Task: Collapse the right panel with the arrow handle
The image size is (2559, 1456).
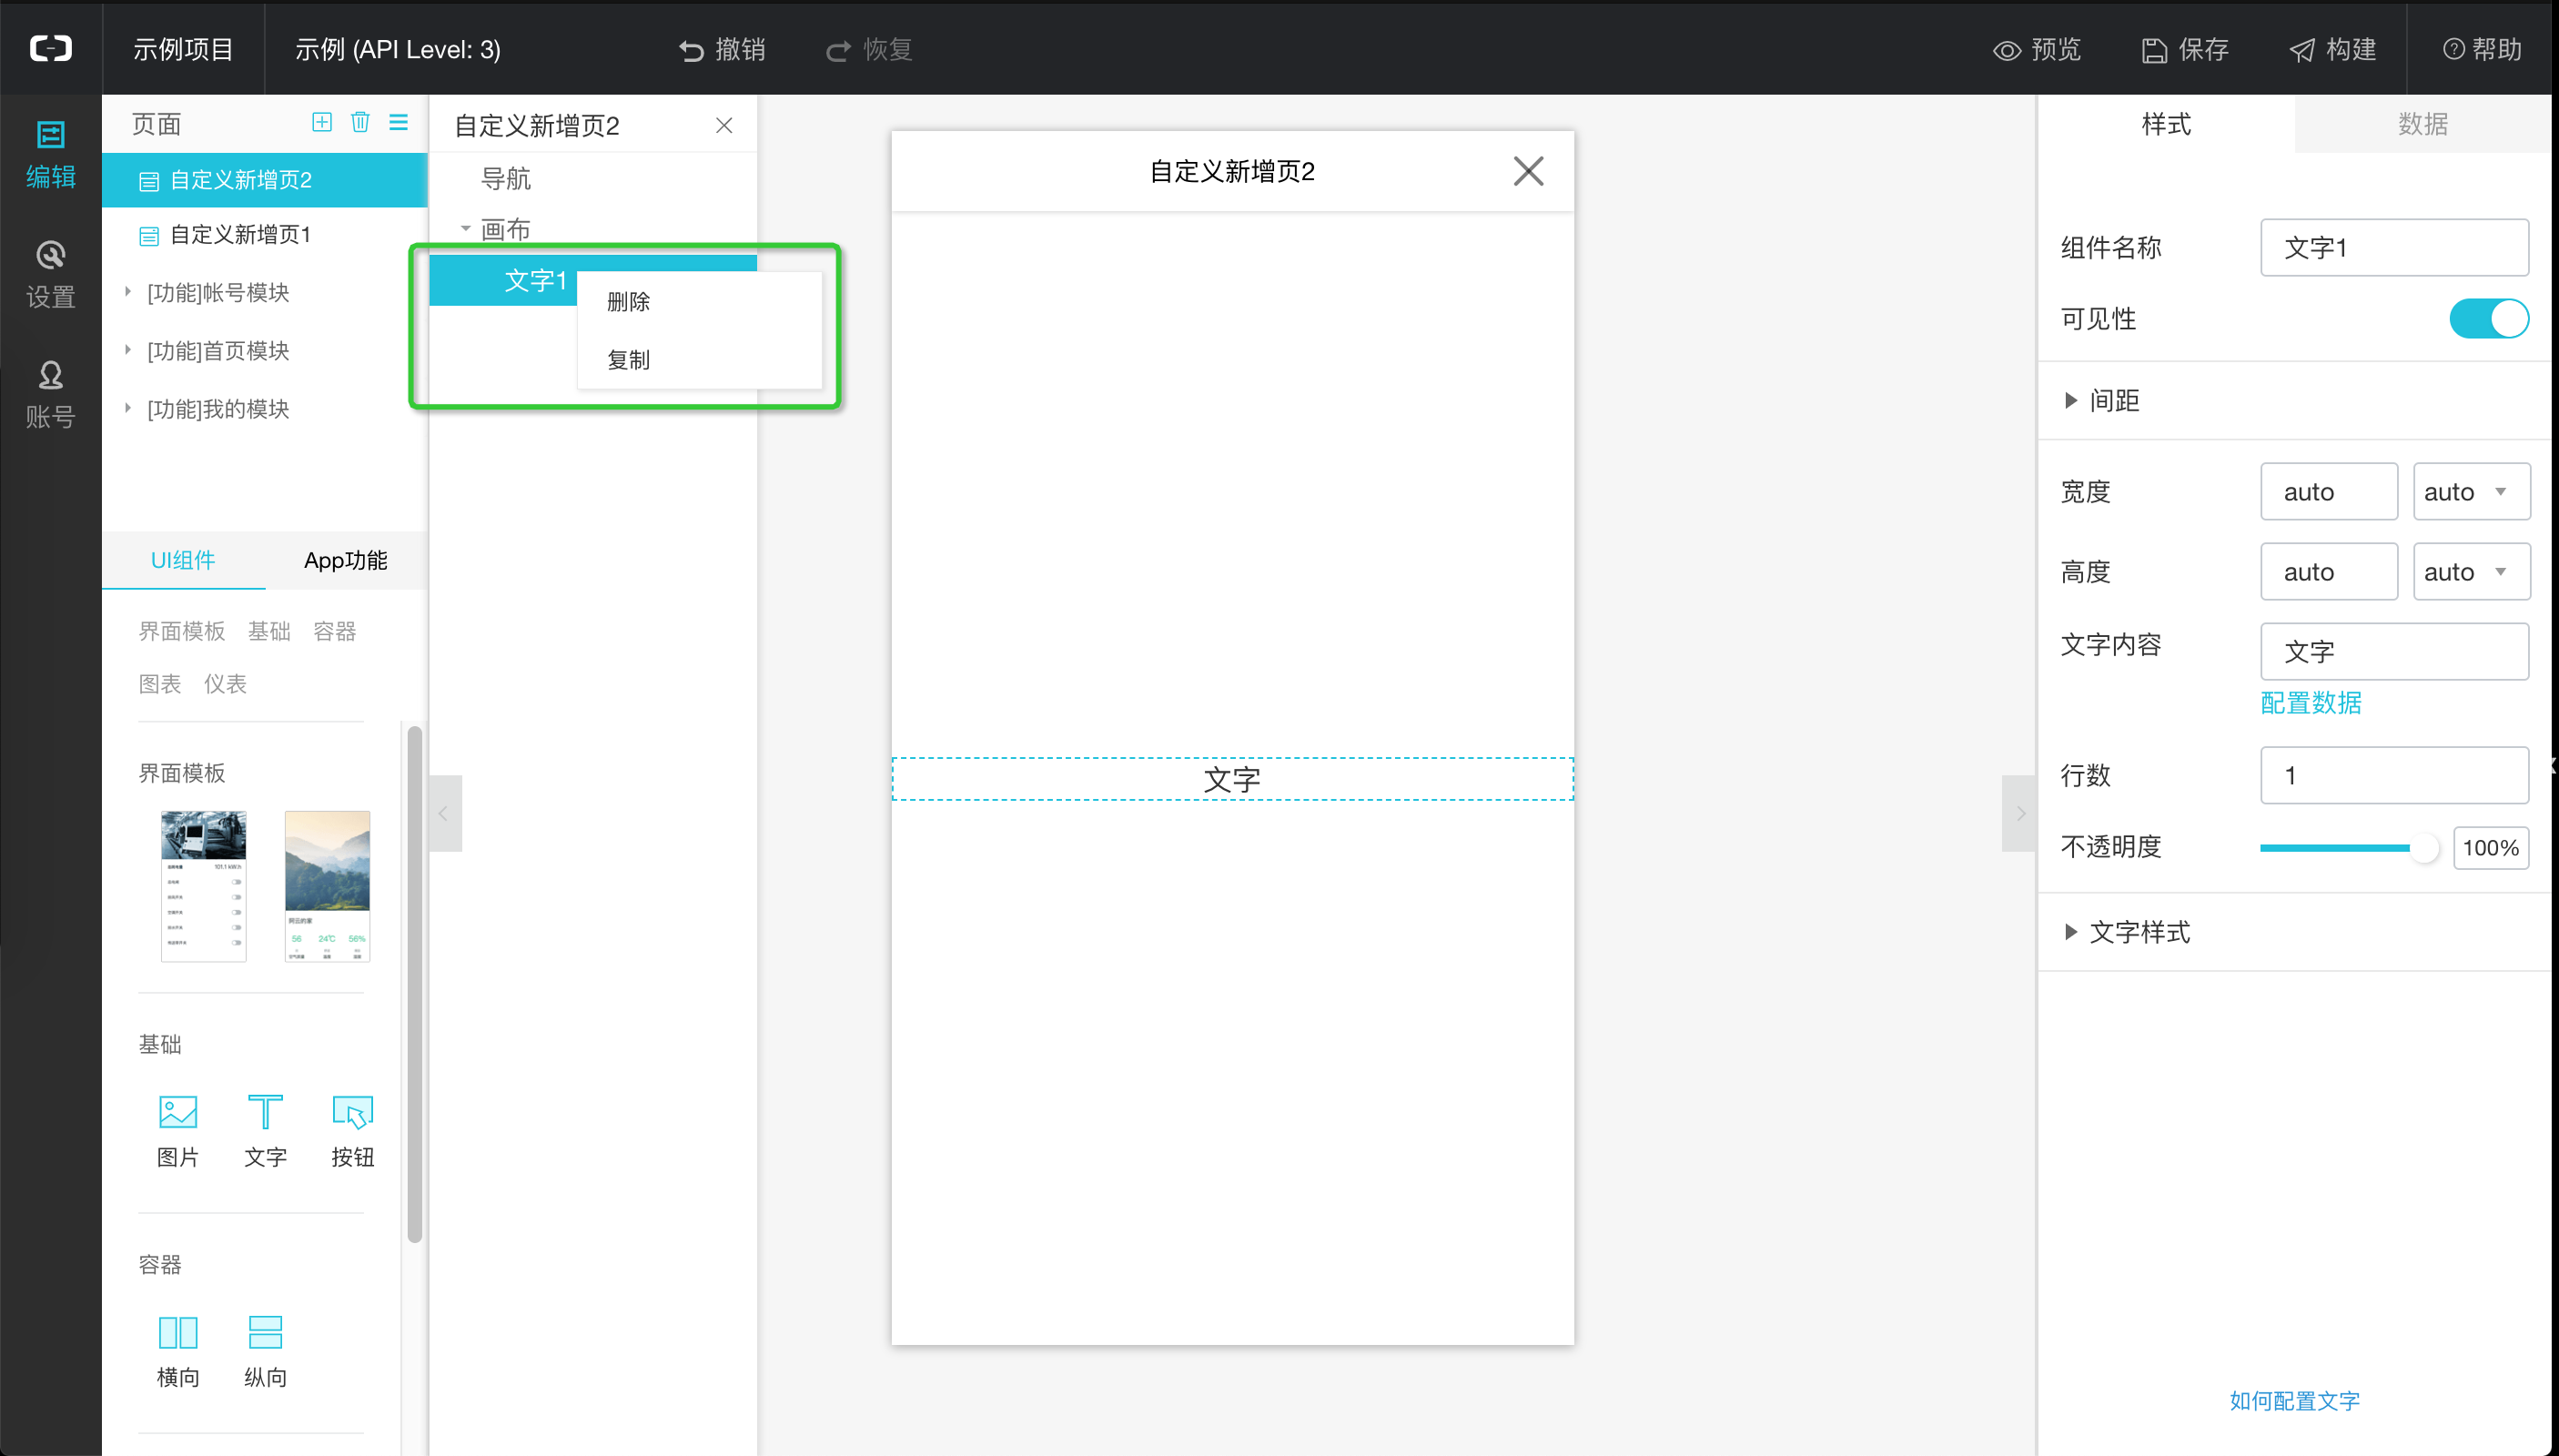Action: (2018, 813)
